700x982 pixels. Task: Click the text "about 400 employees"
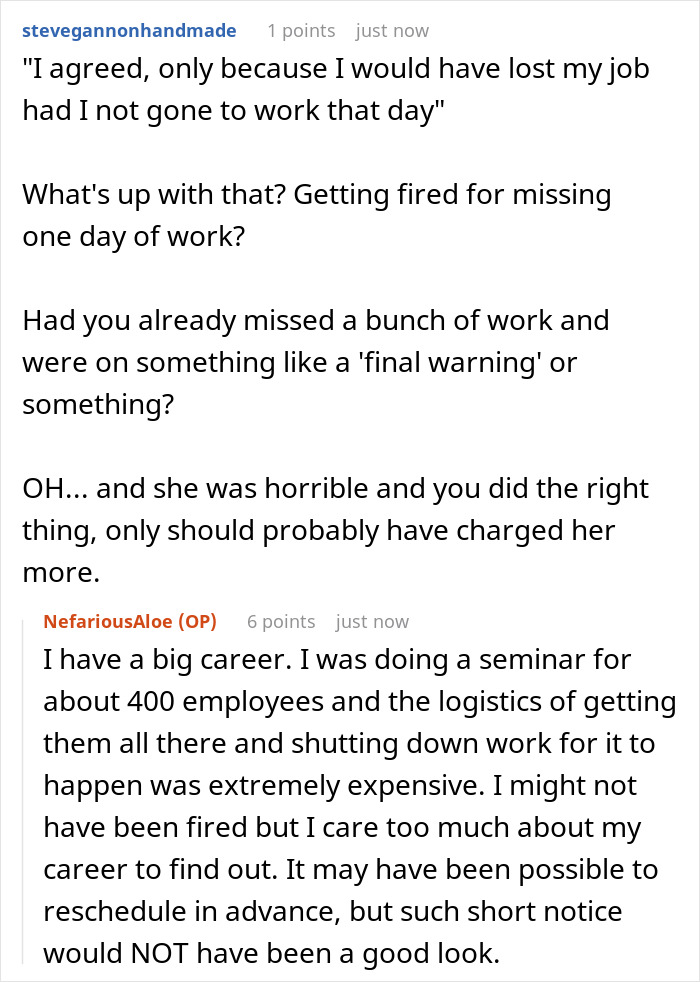pos(183,701)
